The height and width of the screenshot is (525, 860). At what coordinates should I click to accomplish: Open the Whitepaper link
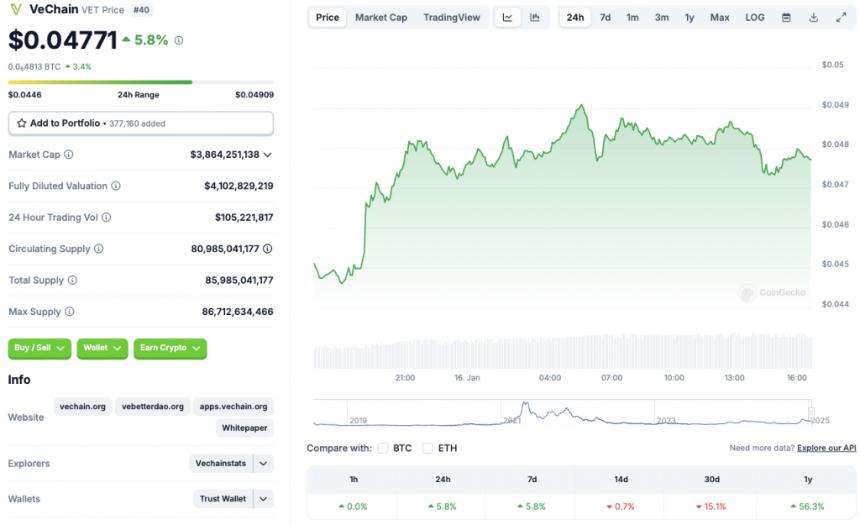pos(245,428)
